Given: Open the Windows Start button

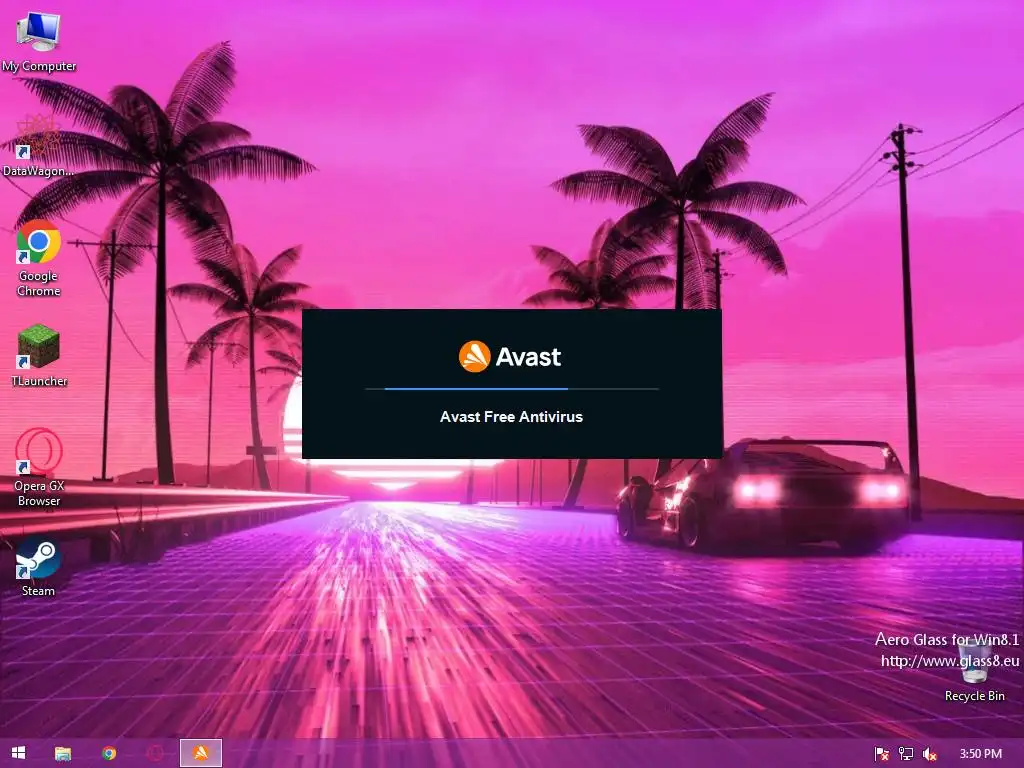Looking at the screenshot, I should tap(18, 753).
